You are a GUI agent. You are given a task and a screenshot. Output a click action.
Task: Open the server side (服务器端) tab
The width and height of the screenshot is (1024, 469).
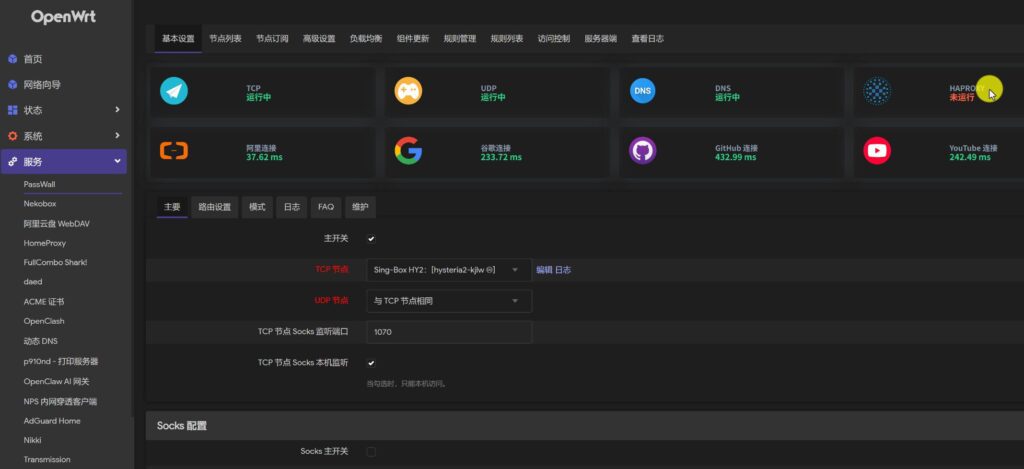(x=601, y=39)
